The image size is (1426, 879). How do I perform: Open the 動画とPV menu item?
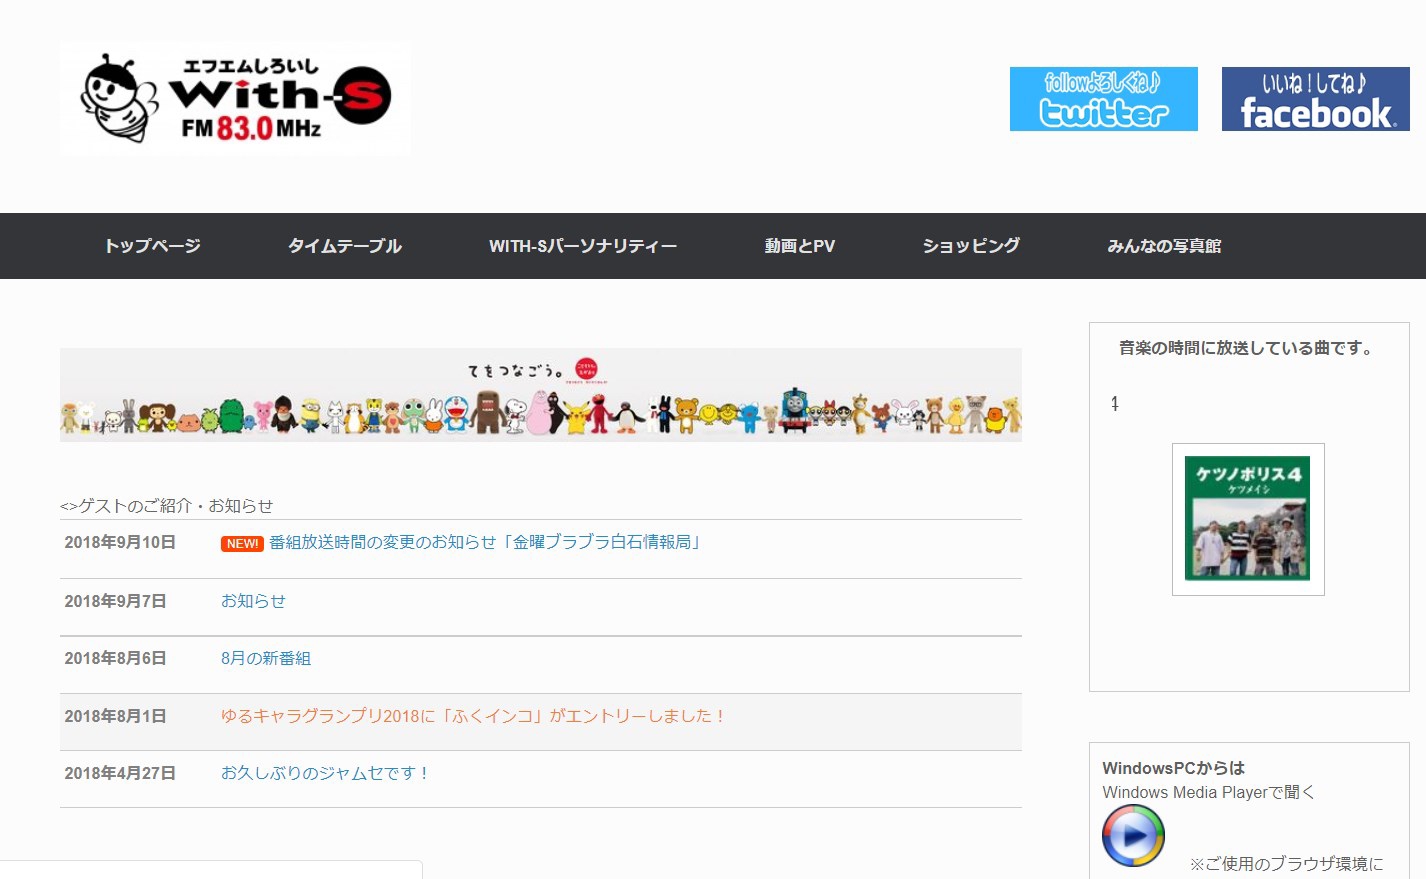coord(800,246)
